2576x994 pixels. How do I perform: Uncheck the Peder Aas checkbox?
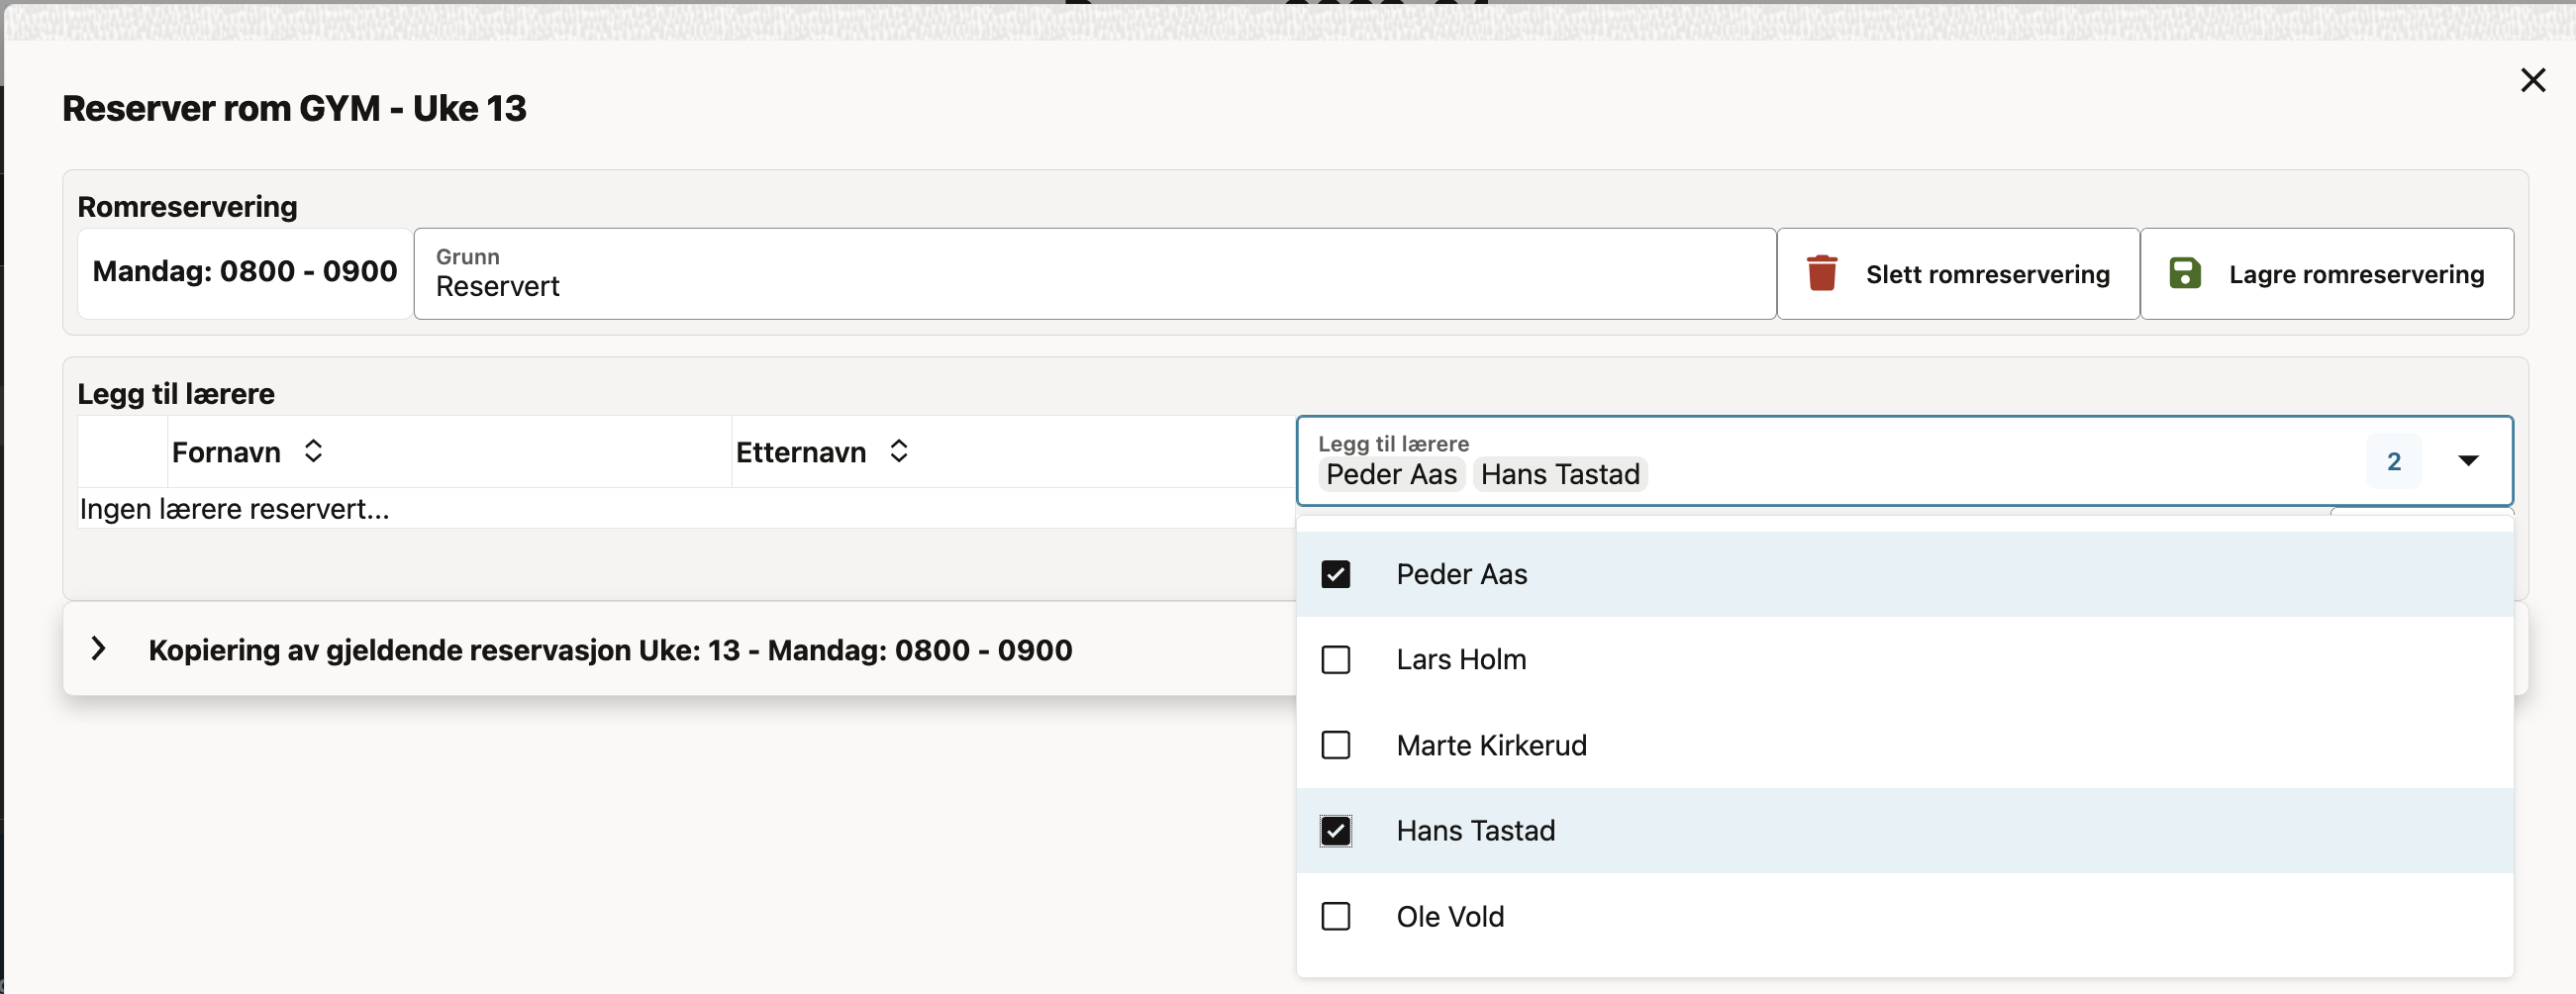pyautogui.click(x=1335, y=574)
